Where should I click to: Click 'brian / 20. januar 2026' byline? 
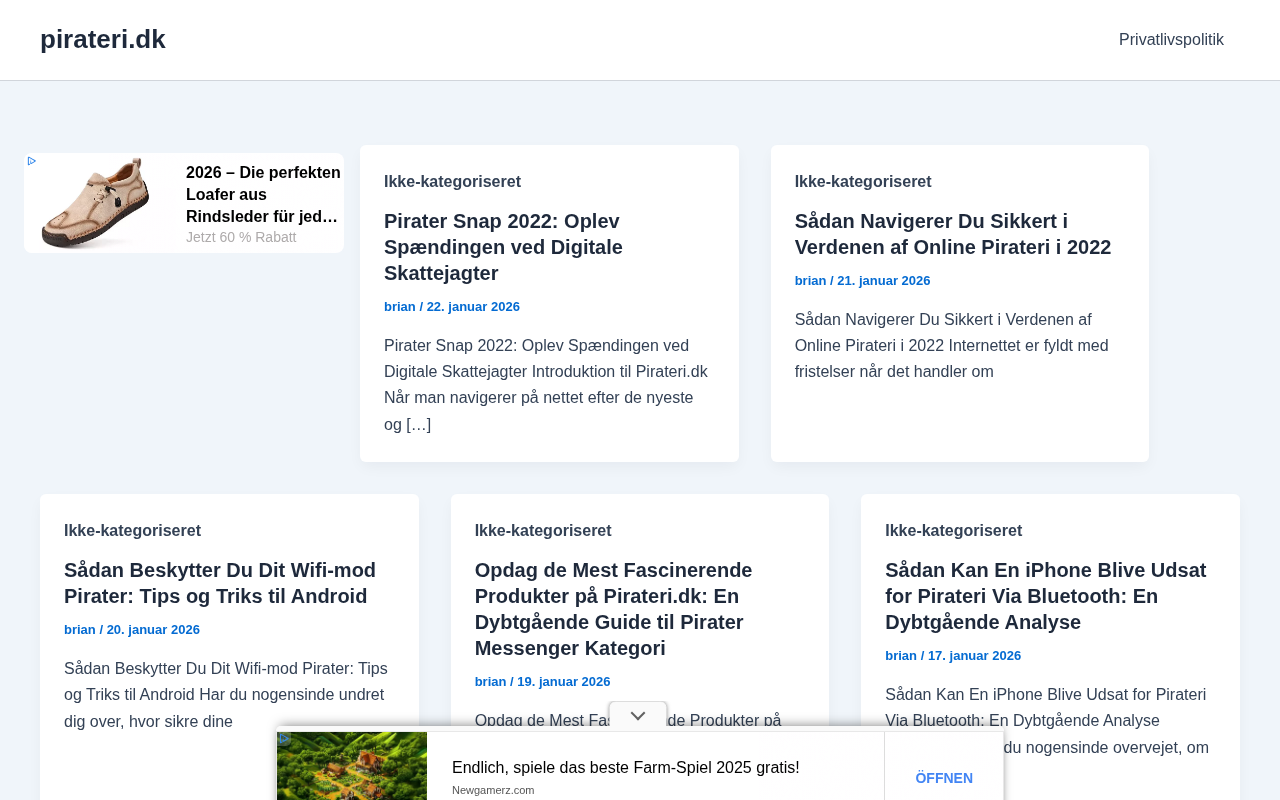(x=132, y=629)
